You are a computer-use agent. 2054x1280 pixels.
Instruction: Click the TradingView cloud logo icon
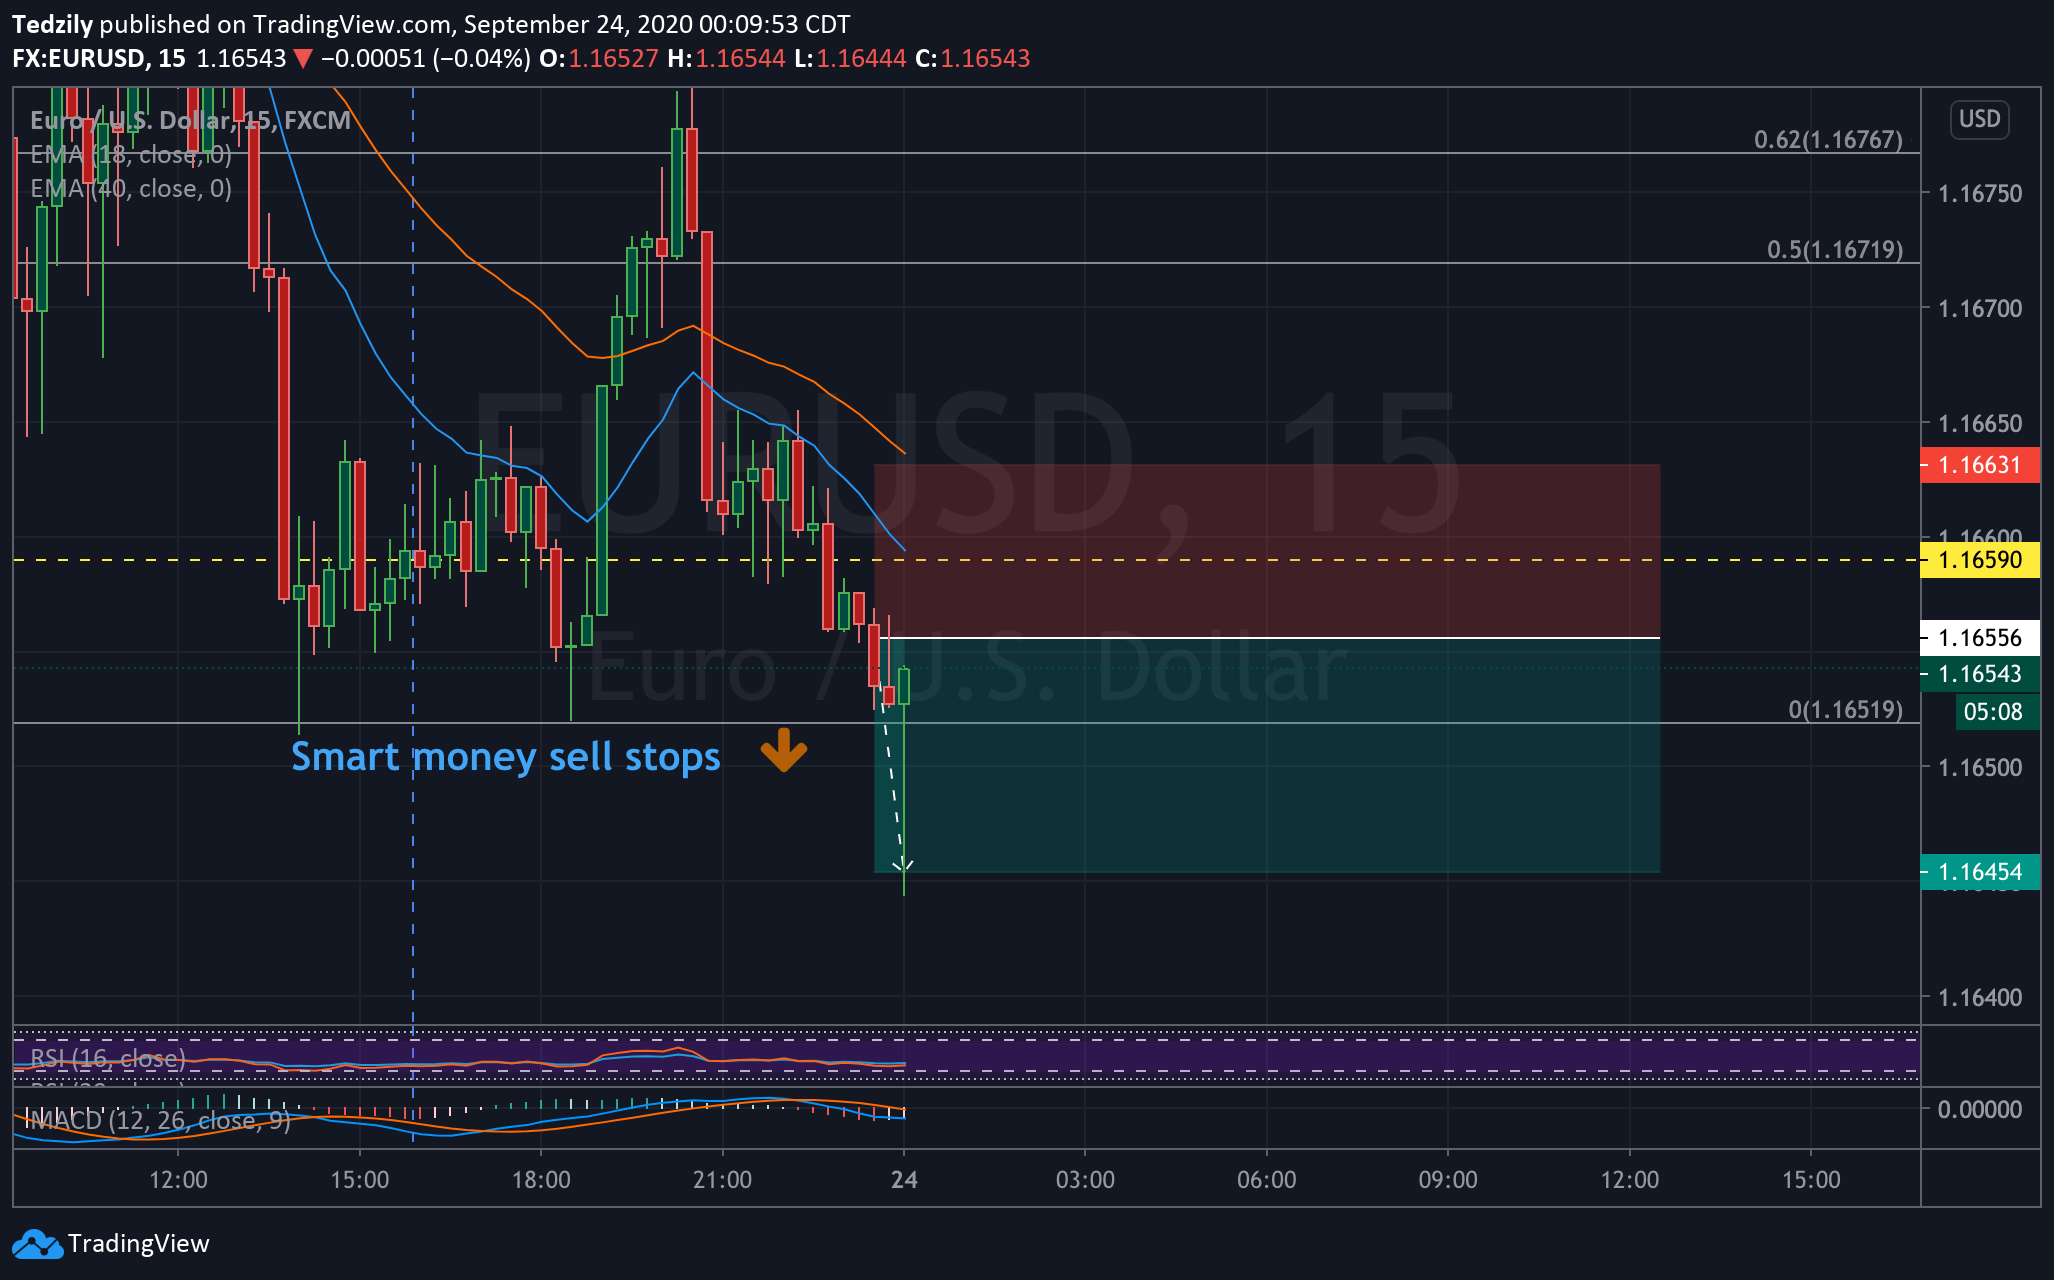(x=37, y=1244)
